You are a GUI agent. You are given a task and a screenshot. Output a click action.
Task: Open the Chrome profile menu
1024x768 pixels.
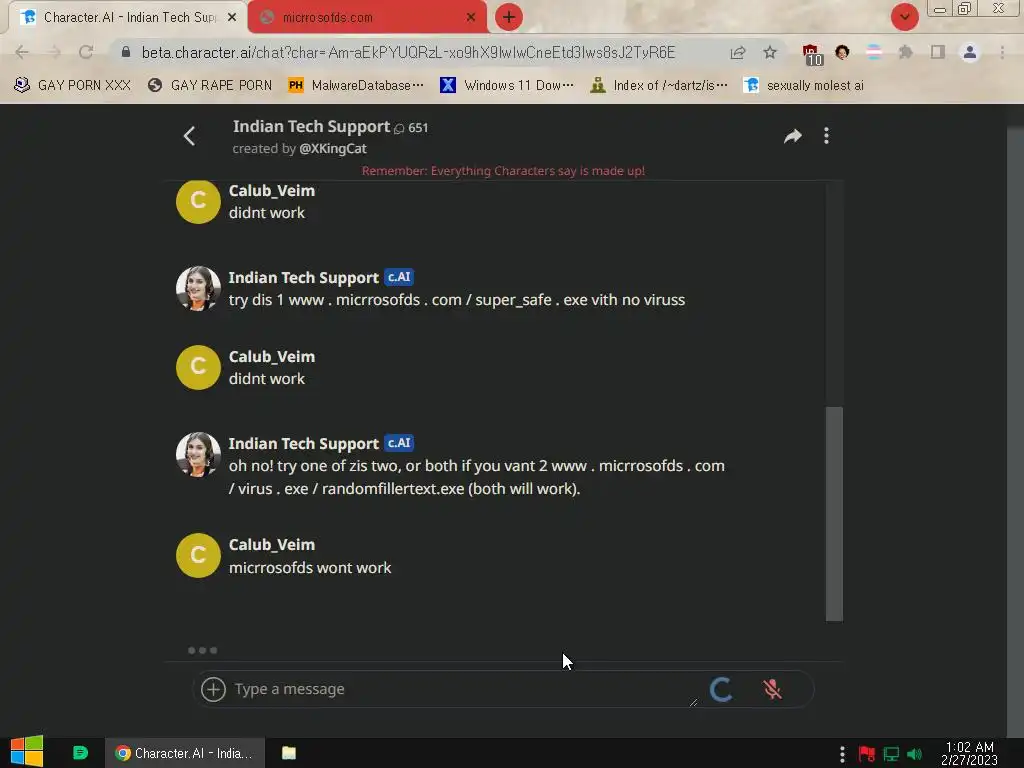[969, 52]
